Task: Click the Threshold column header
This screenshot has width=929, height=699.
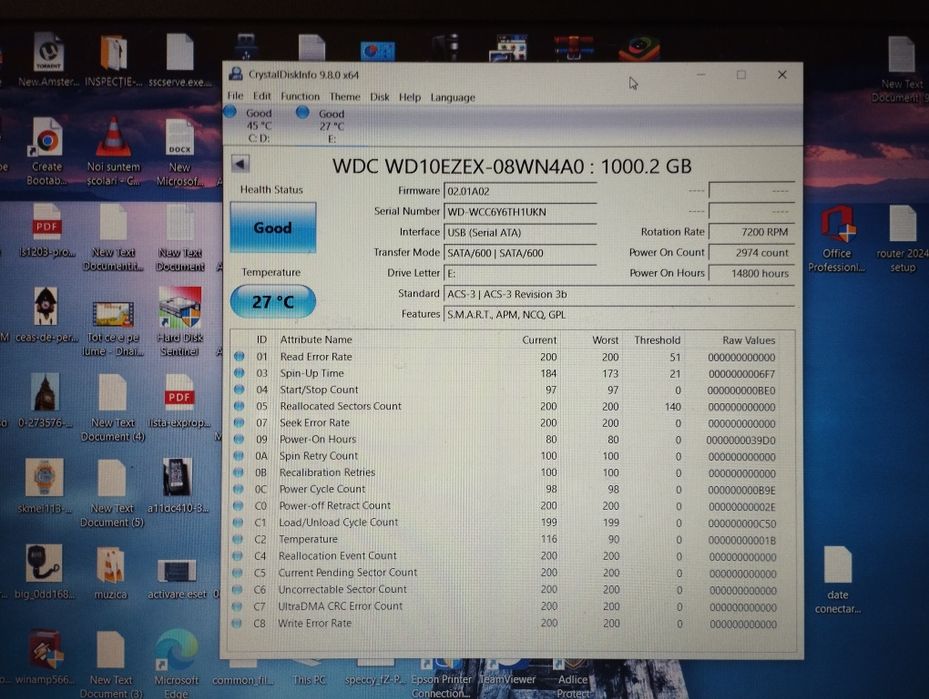Action: pyautogui.click(x=657, y=340)
